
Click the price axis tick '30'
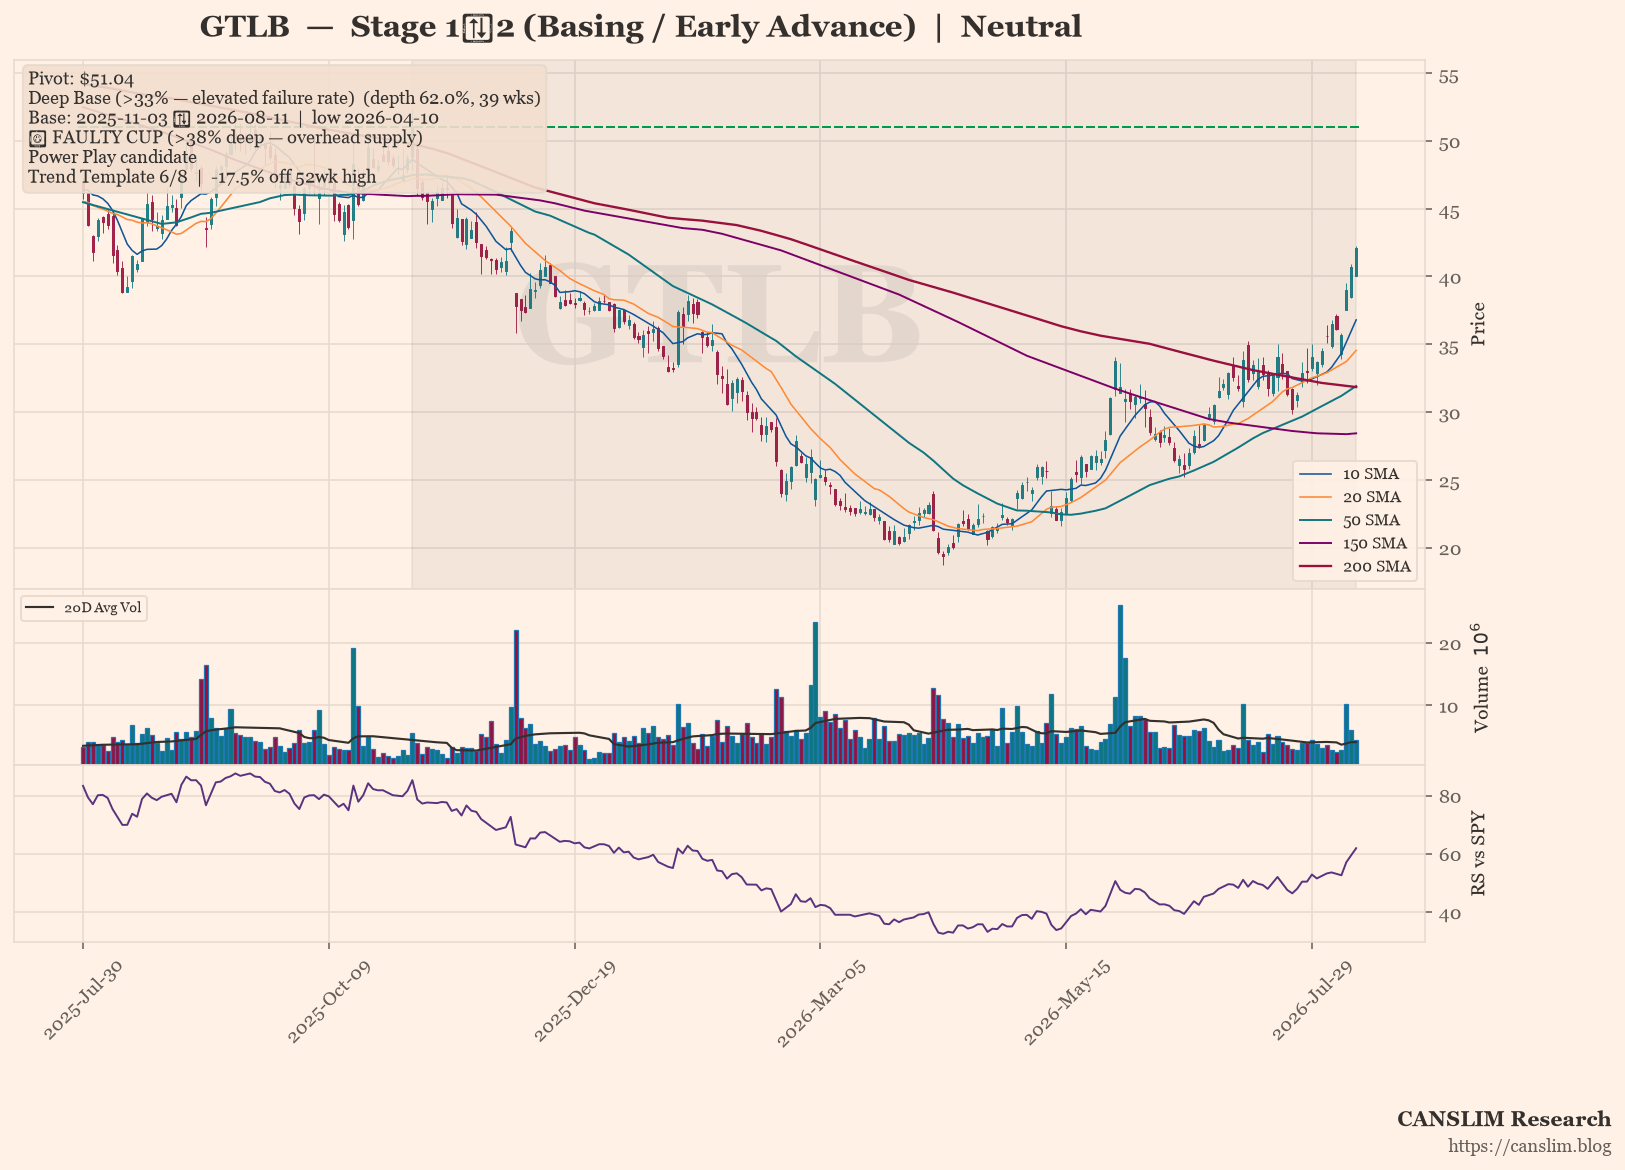[x=1447, y=414]
